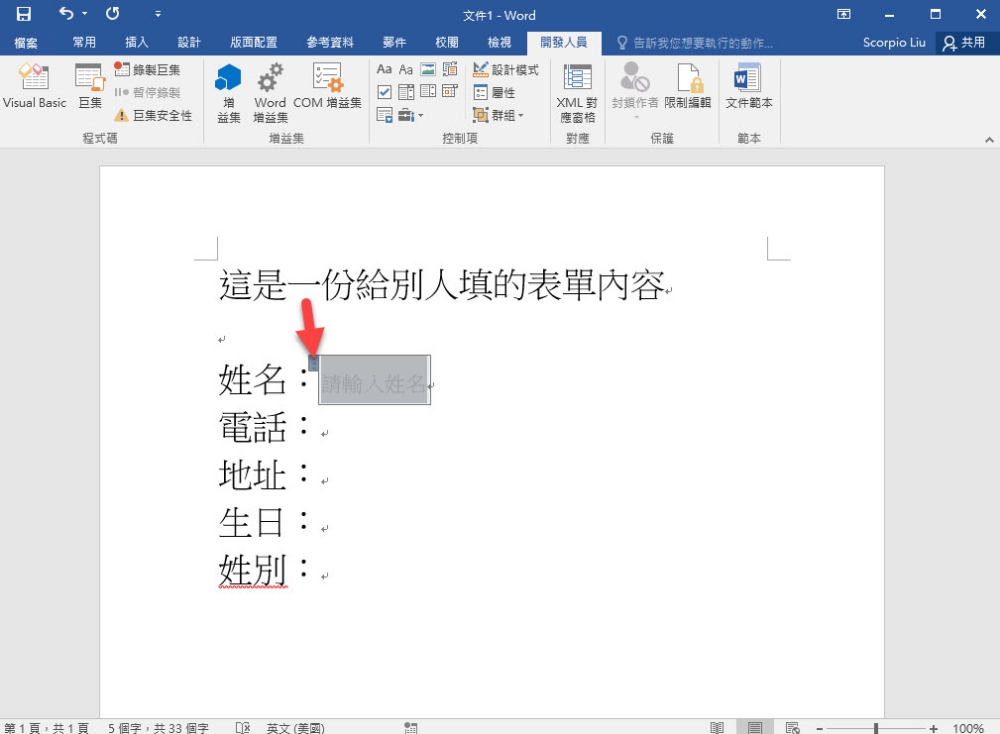Open 巨集安全性 macro security settings
1000x734 pixels.
pos(153,115)
